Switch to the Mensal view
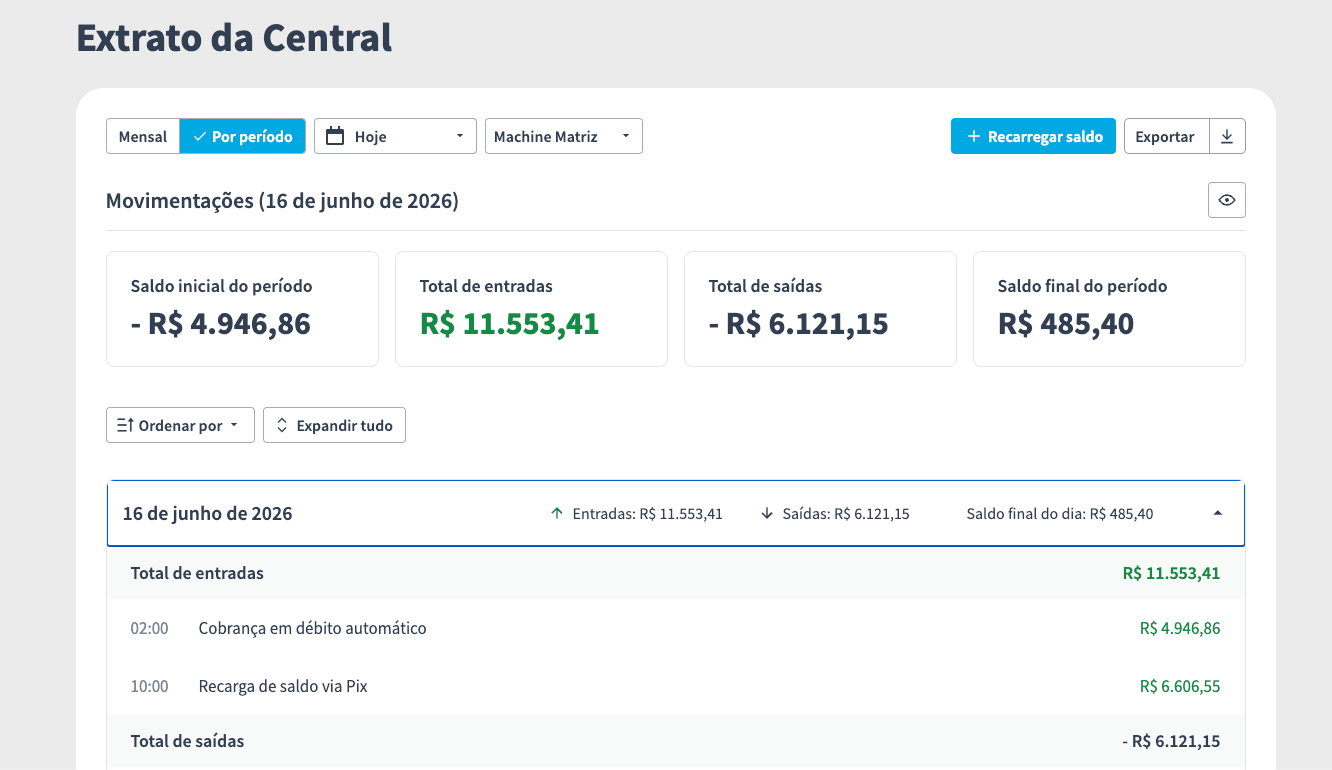The width and height of the screenshot is (1332, 770). click(x=143, y=137)
